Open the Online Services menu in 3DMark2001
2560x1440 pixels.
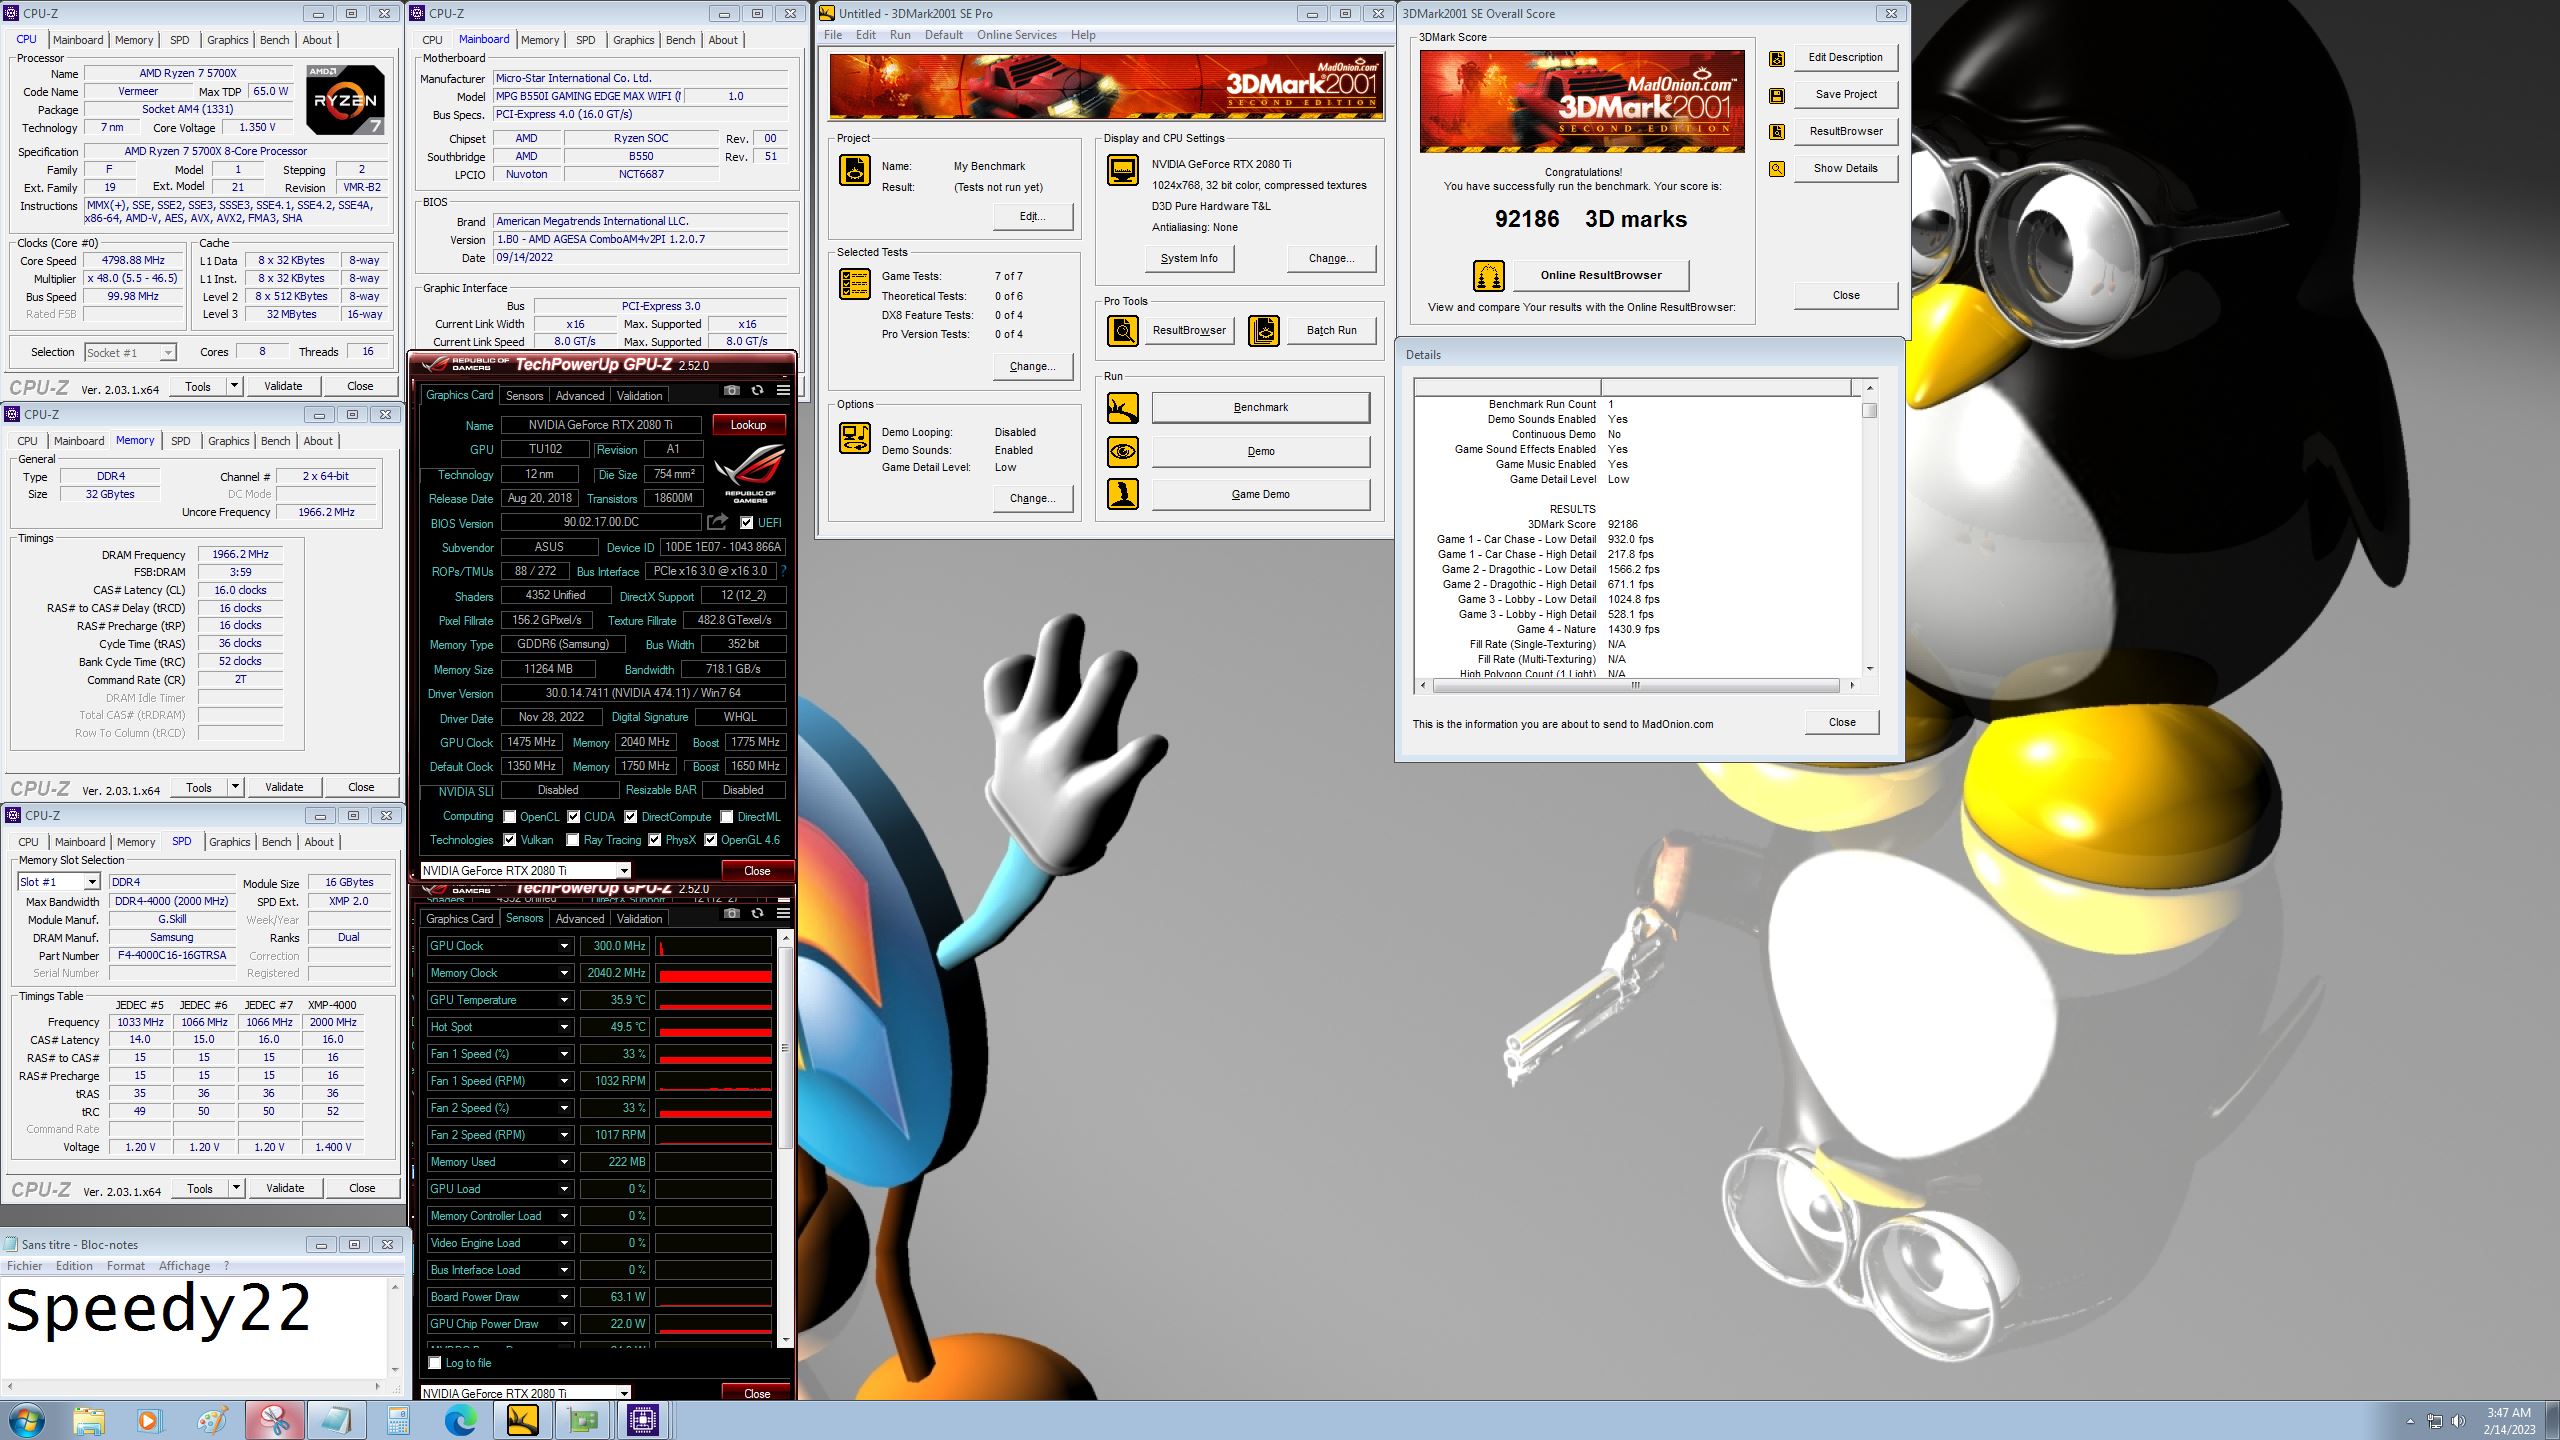1016,35
